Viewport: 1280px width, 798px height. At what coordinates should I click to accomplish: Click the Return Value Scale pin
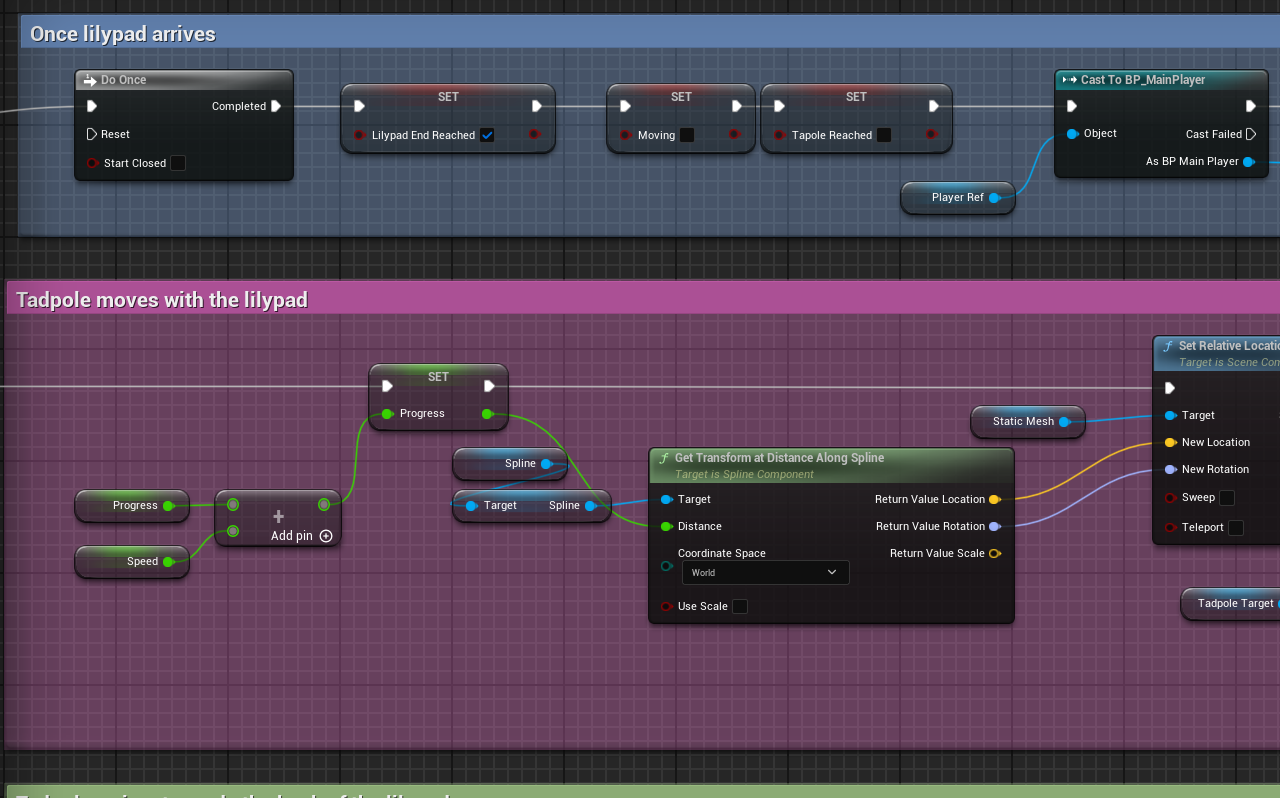point(995,553)
